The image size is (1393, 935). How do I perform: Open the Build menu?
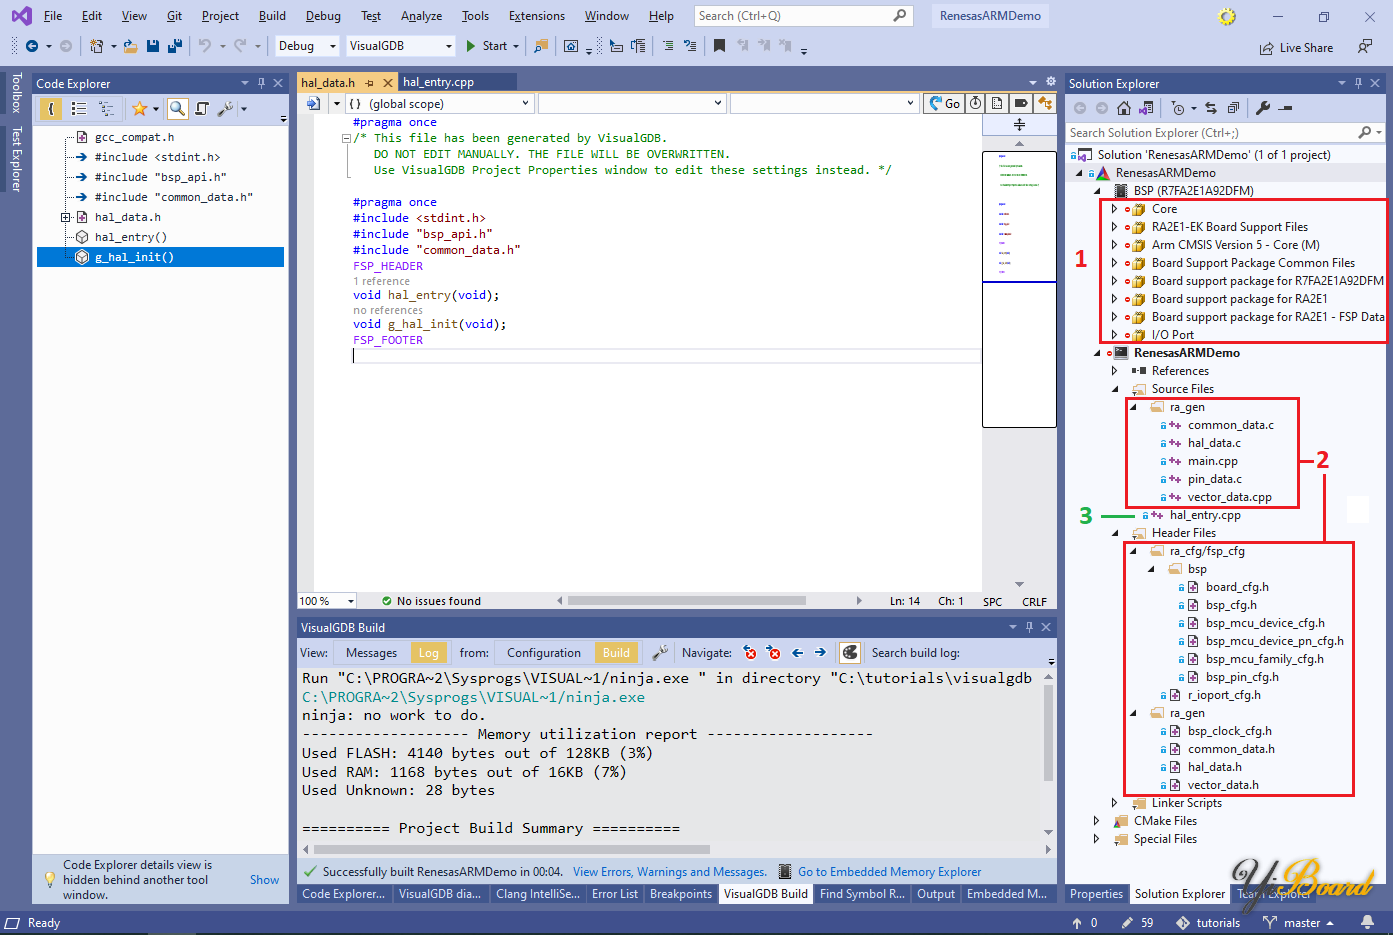click(272, 16)
